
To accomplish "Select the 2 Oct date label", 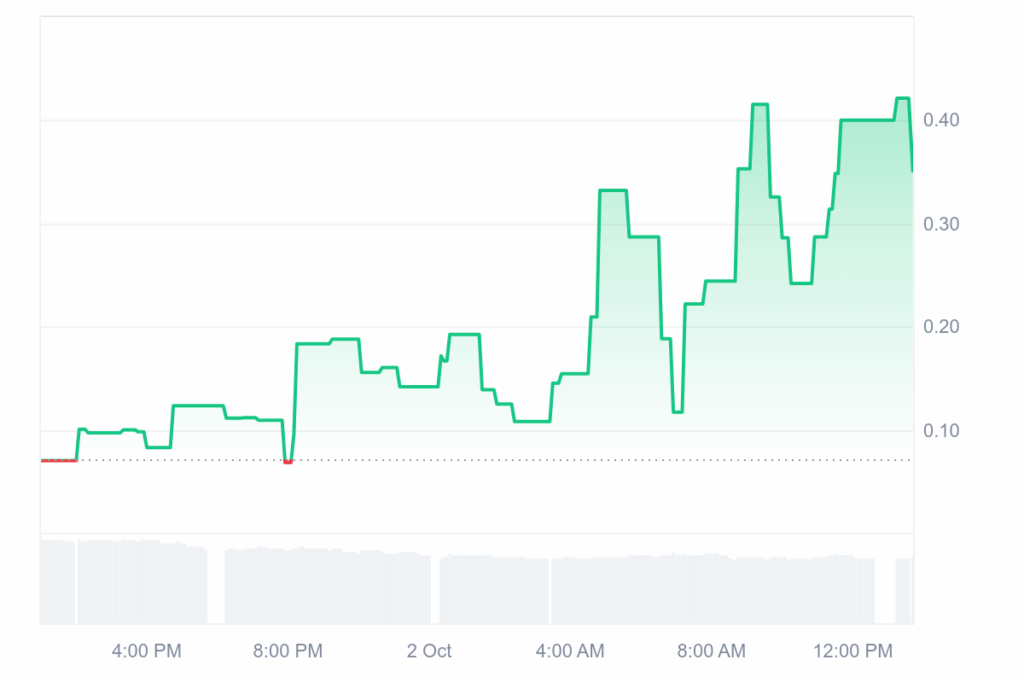I will [429, 651].
